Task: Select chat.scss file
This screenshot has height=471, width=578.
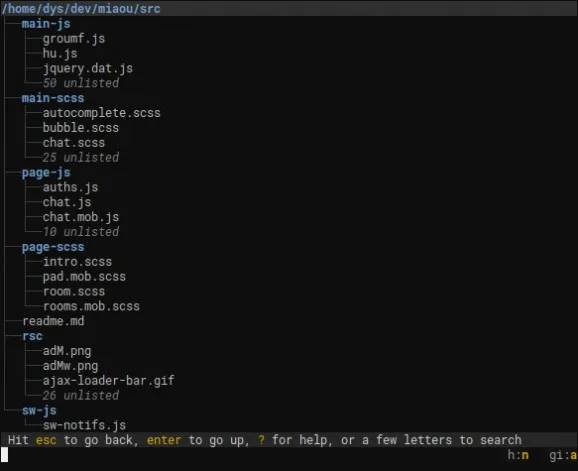Action: tap(74, 143)
